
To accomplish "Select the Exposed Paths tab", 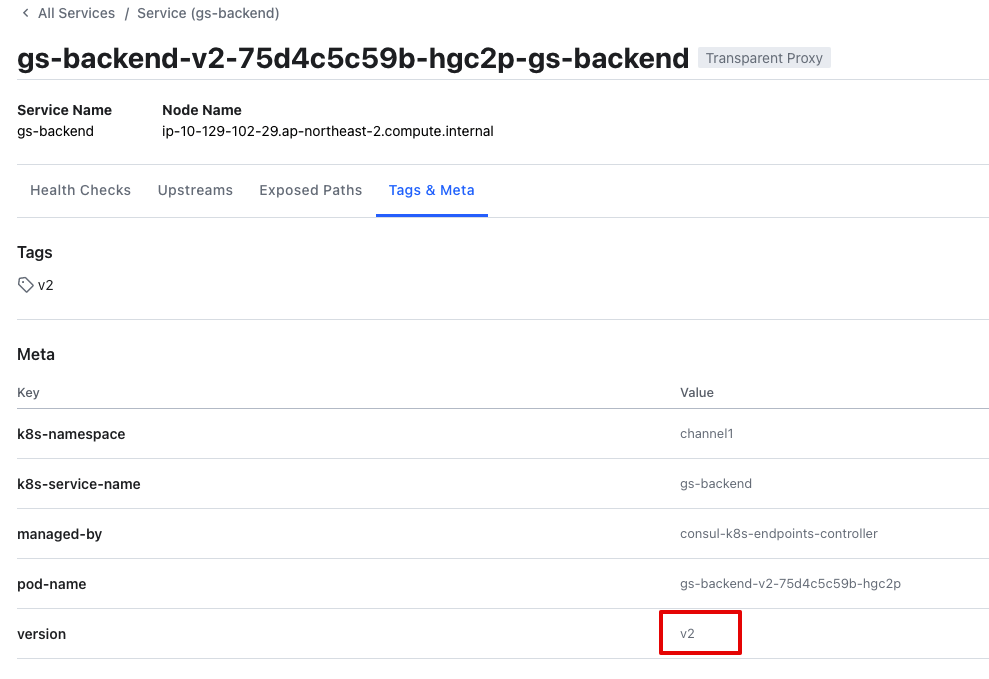I will (310, 190).
